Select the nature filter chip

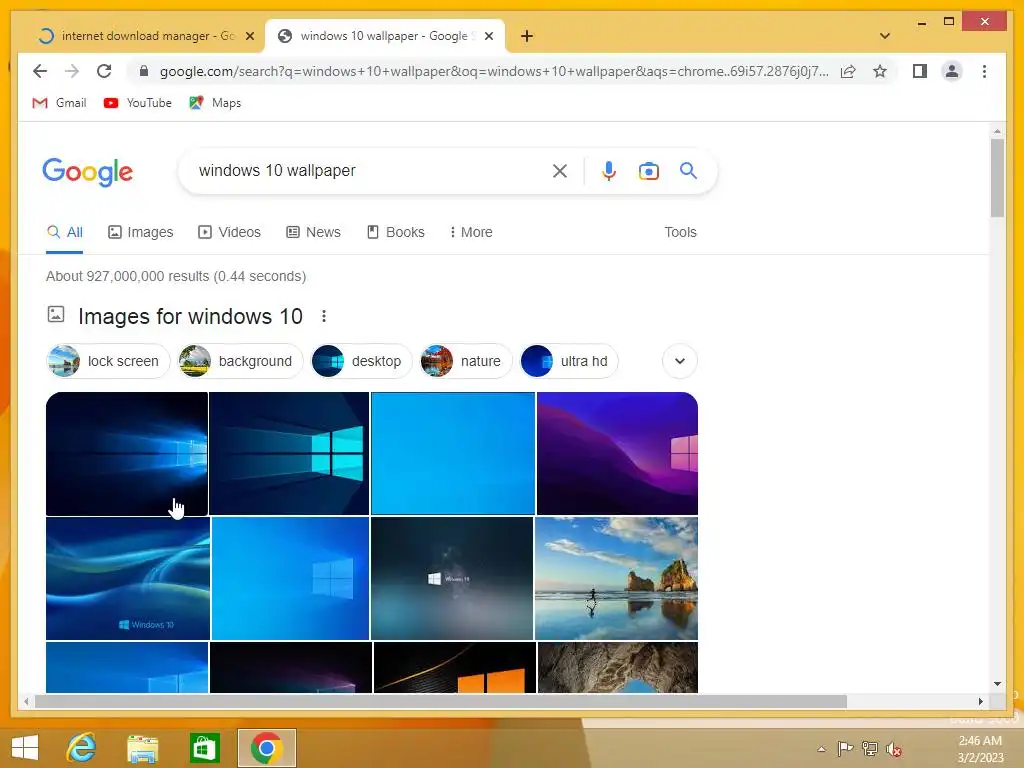click(465, 361)
